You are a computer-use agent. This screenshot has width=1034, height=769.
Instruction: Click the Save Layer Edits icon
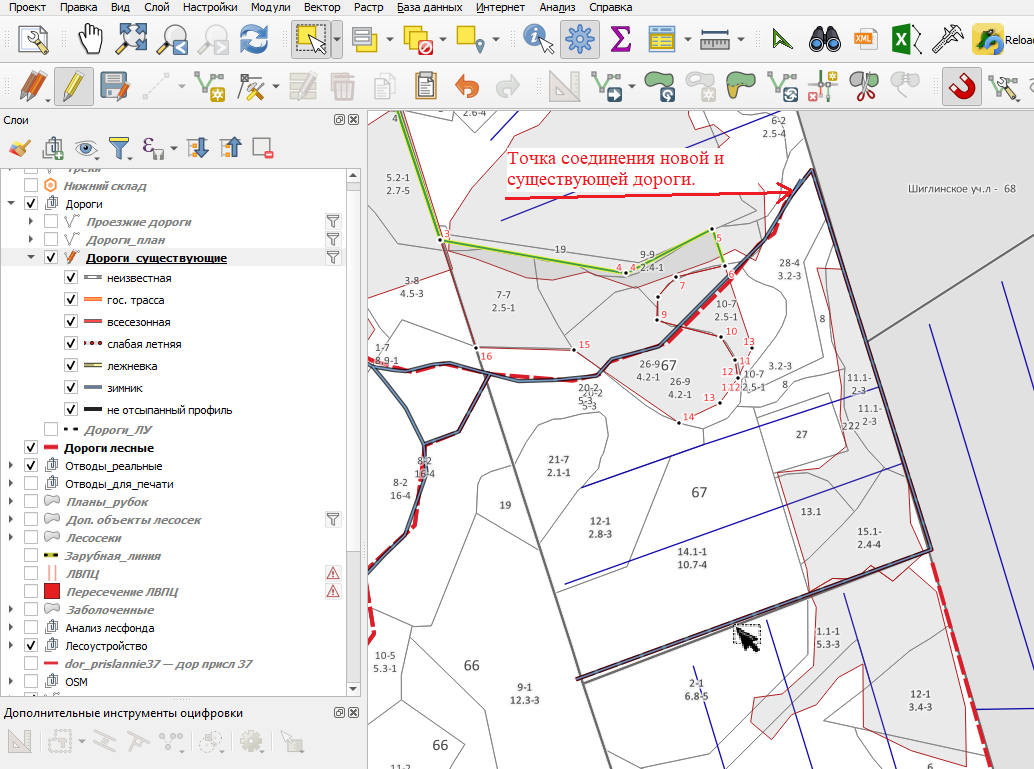pos(114,86)
